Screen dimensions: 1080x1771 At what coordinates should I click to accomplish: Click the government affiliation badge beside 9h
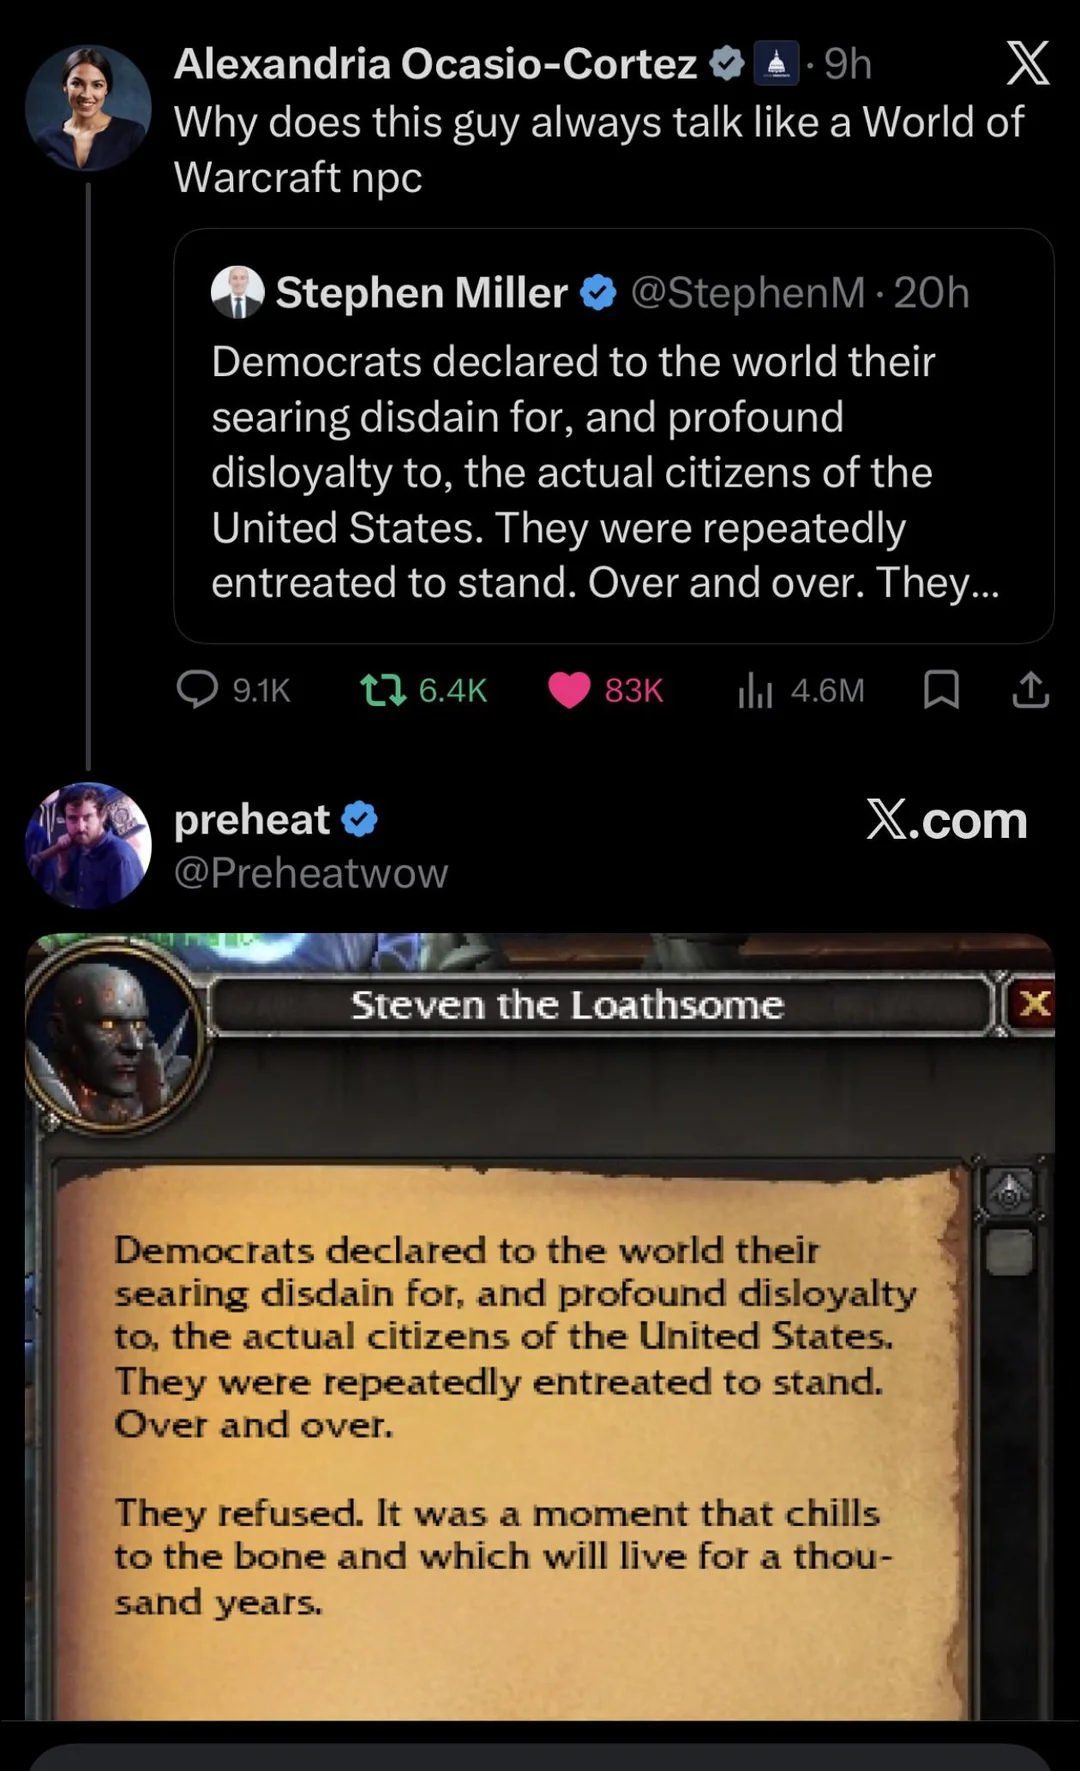(775, 64)
